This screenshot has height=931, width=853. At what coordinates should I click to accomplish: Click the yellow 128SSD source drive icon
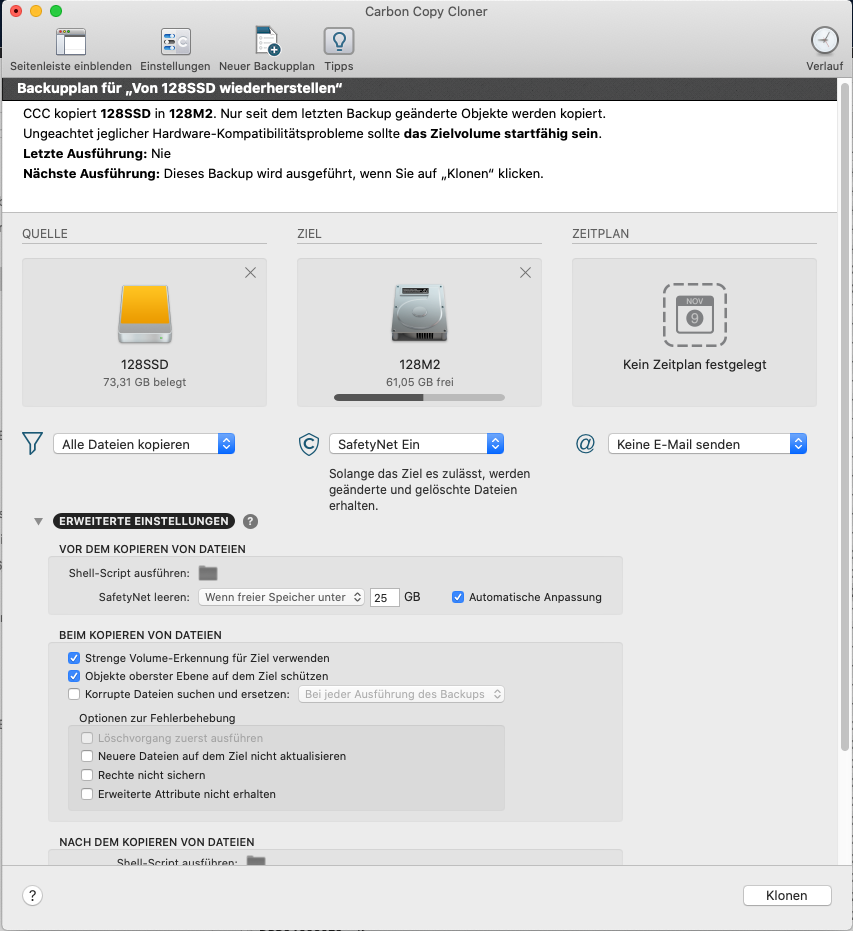145,315
